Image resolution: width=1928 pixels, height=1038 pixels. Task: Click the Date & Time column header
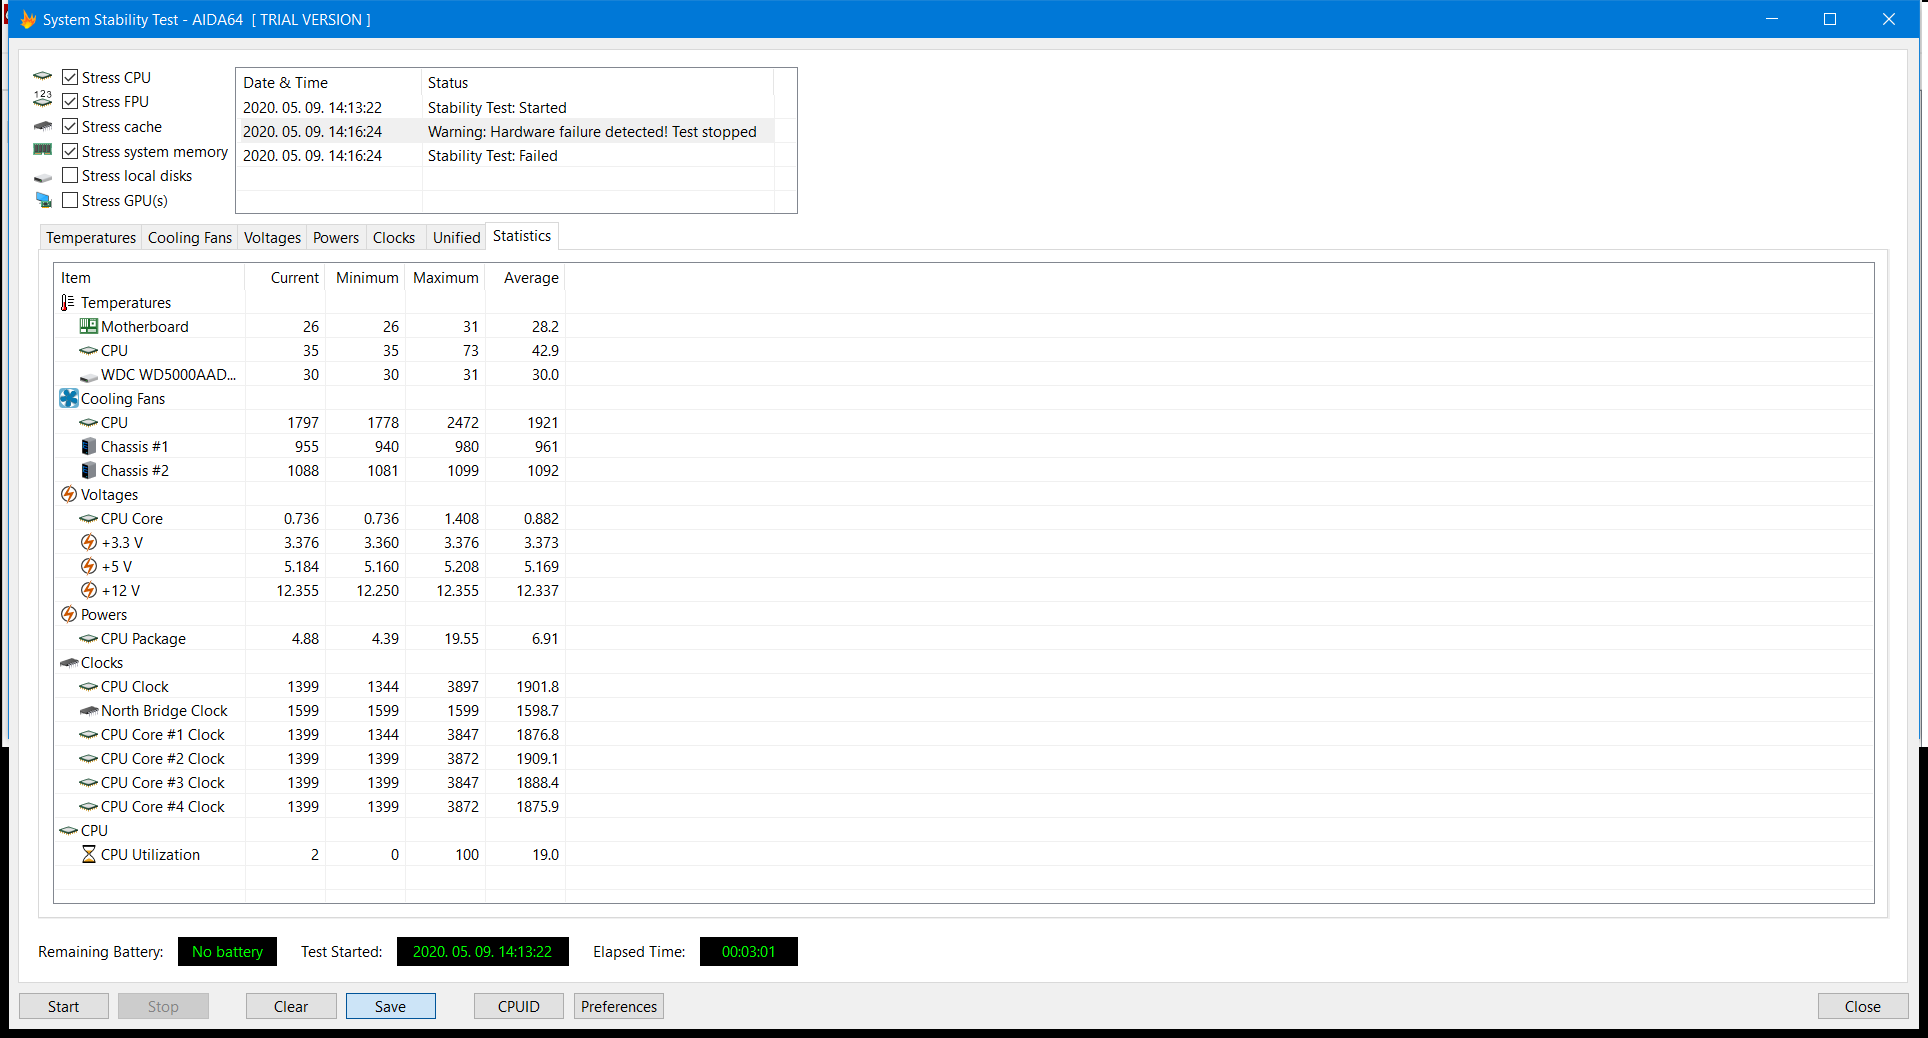point(329,83)
